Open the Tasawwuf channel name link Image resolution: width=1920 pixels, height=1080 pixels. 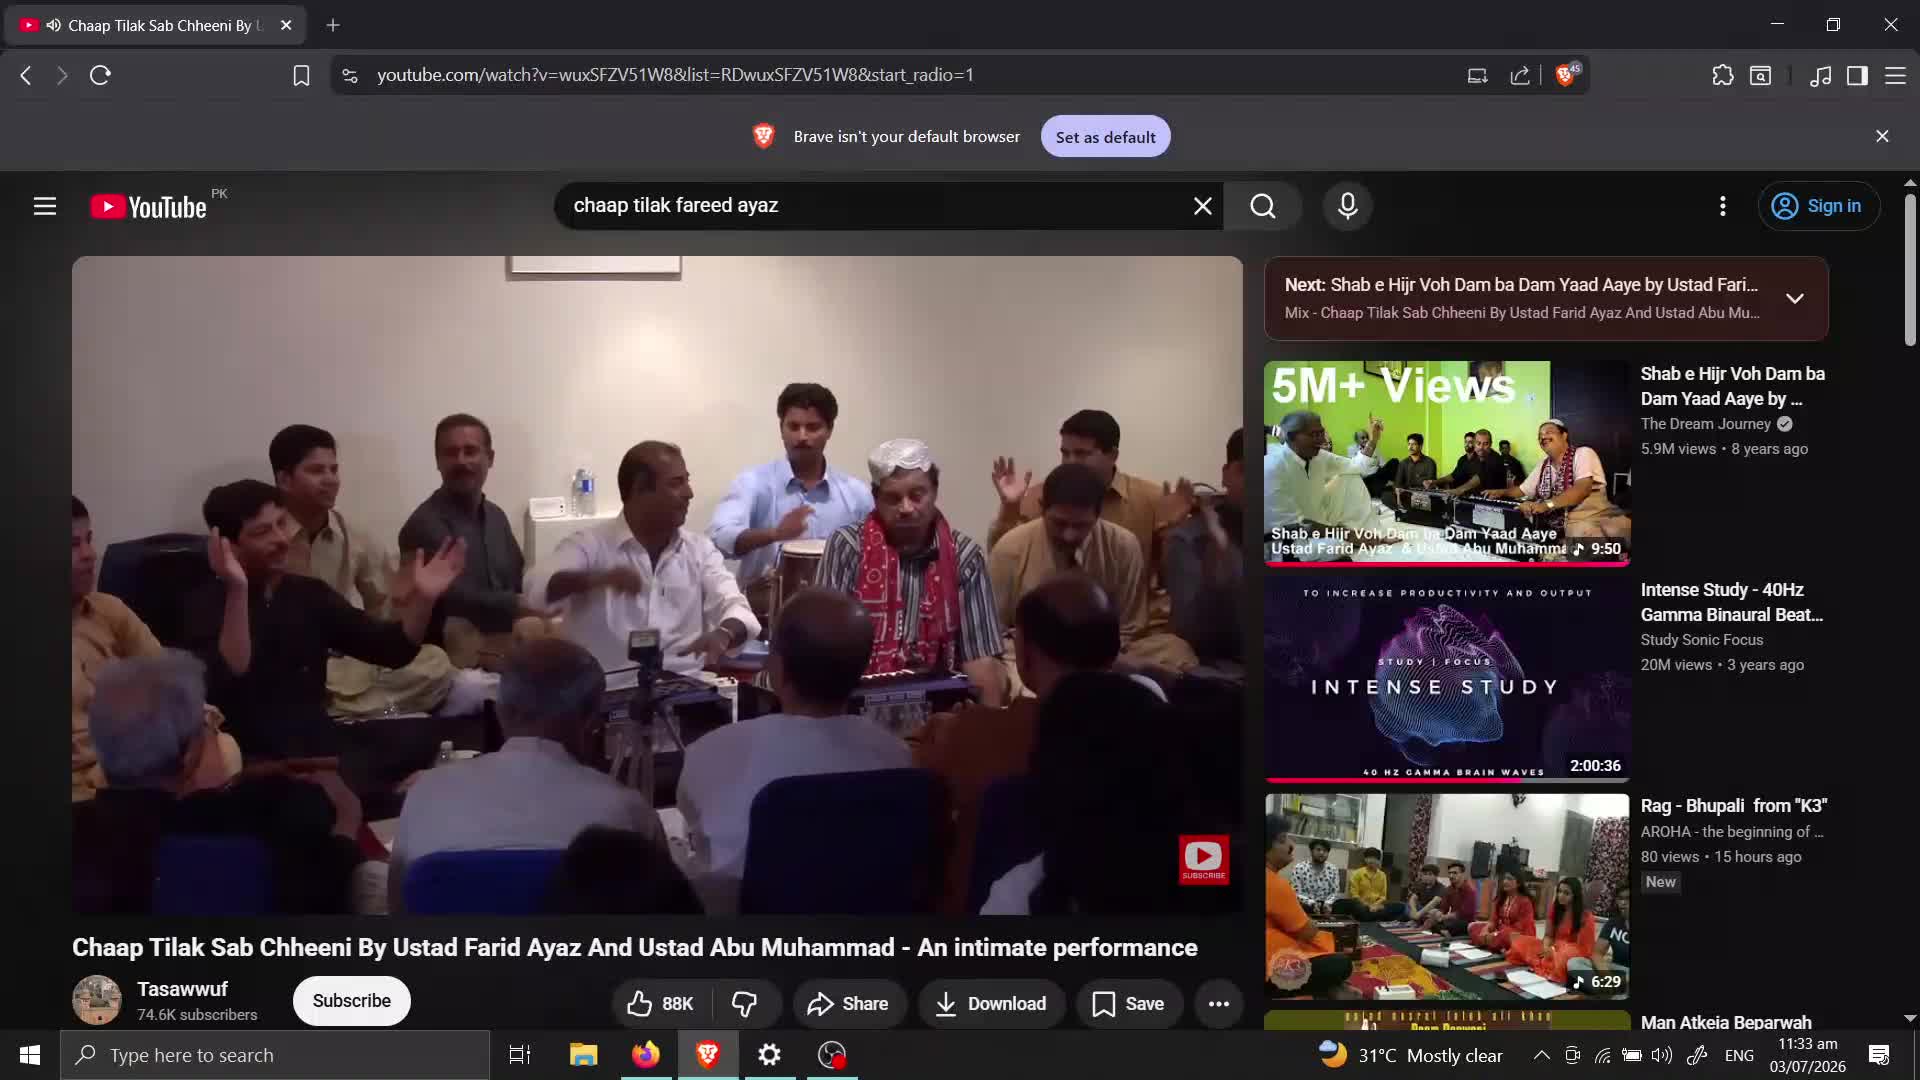182,989
